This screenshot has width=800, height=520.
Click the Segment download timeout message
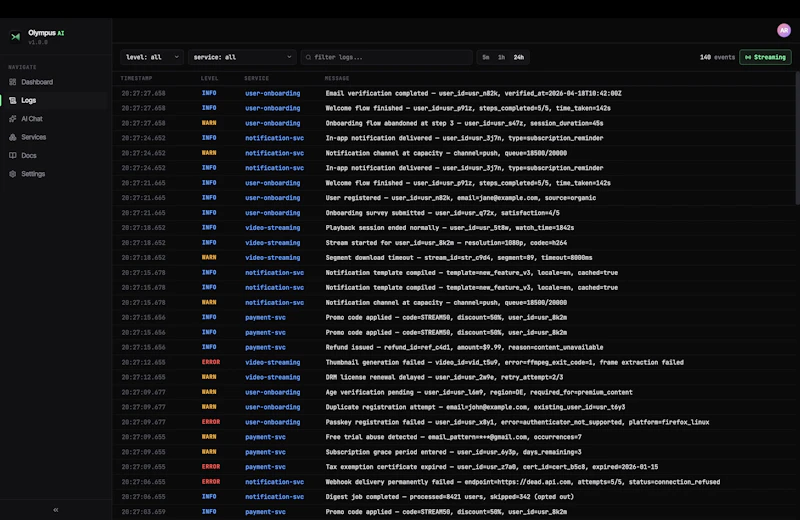point(459,258)
